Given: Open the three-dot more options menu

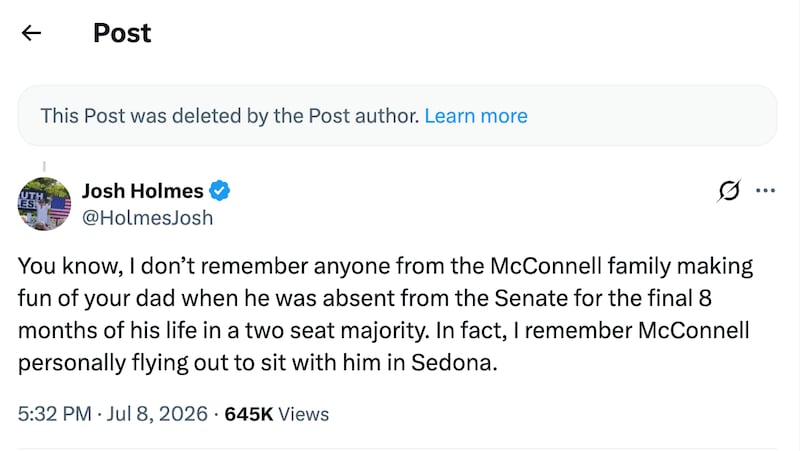Looking at the screenshot, I should pos(765,191).
